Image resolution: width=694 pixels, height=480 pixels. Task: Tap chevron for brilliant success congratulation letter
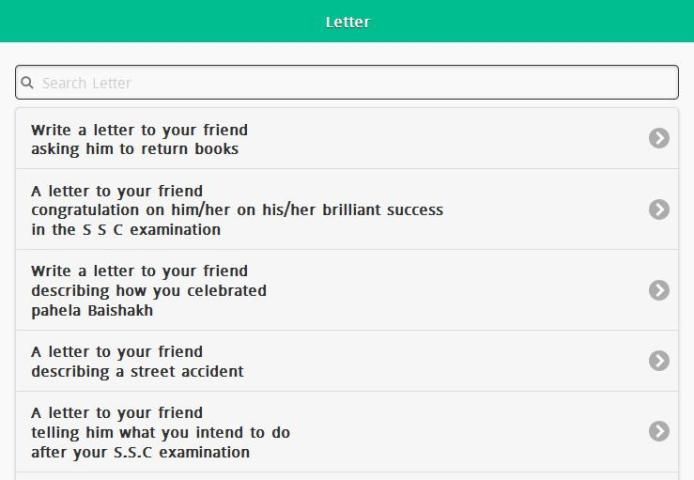[658, 209]
